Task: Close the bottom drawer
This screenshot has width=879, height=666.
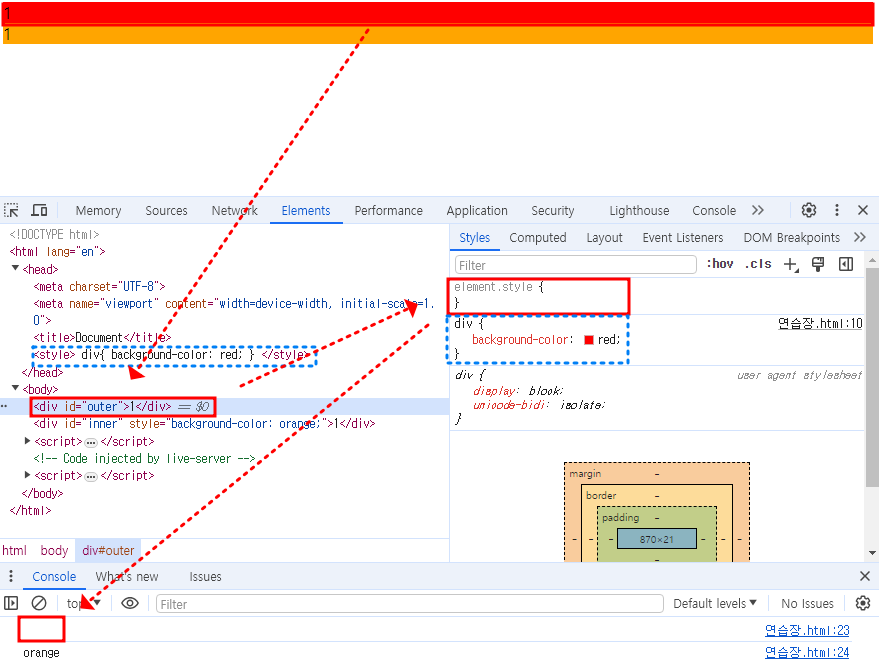Action: click(x=864, y=576)
